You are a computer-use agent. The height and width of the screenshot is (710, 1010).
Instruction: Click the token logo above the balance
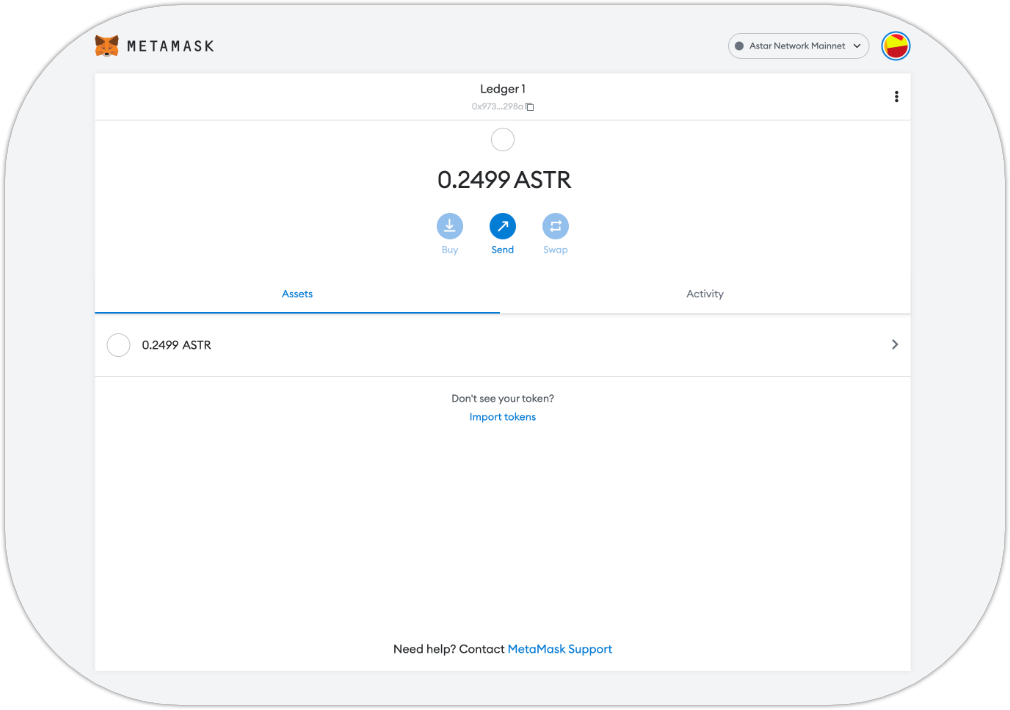502,140
